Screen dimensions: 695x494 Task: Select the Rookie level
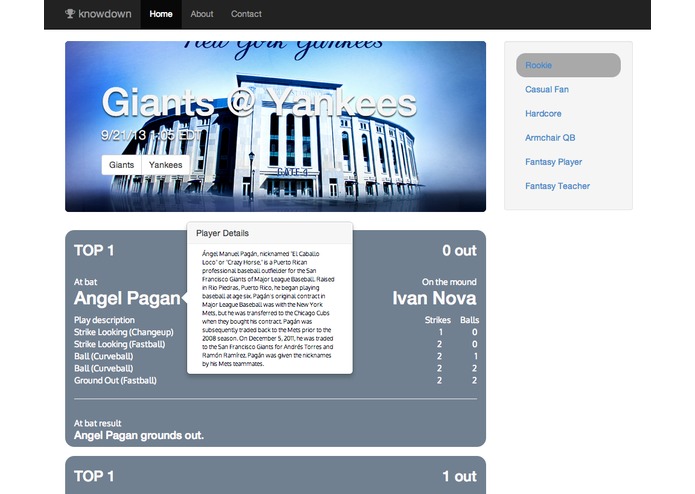point(568,65)
